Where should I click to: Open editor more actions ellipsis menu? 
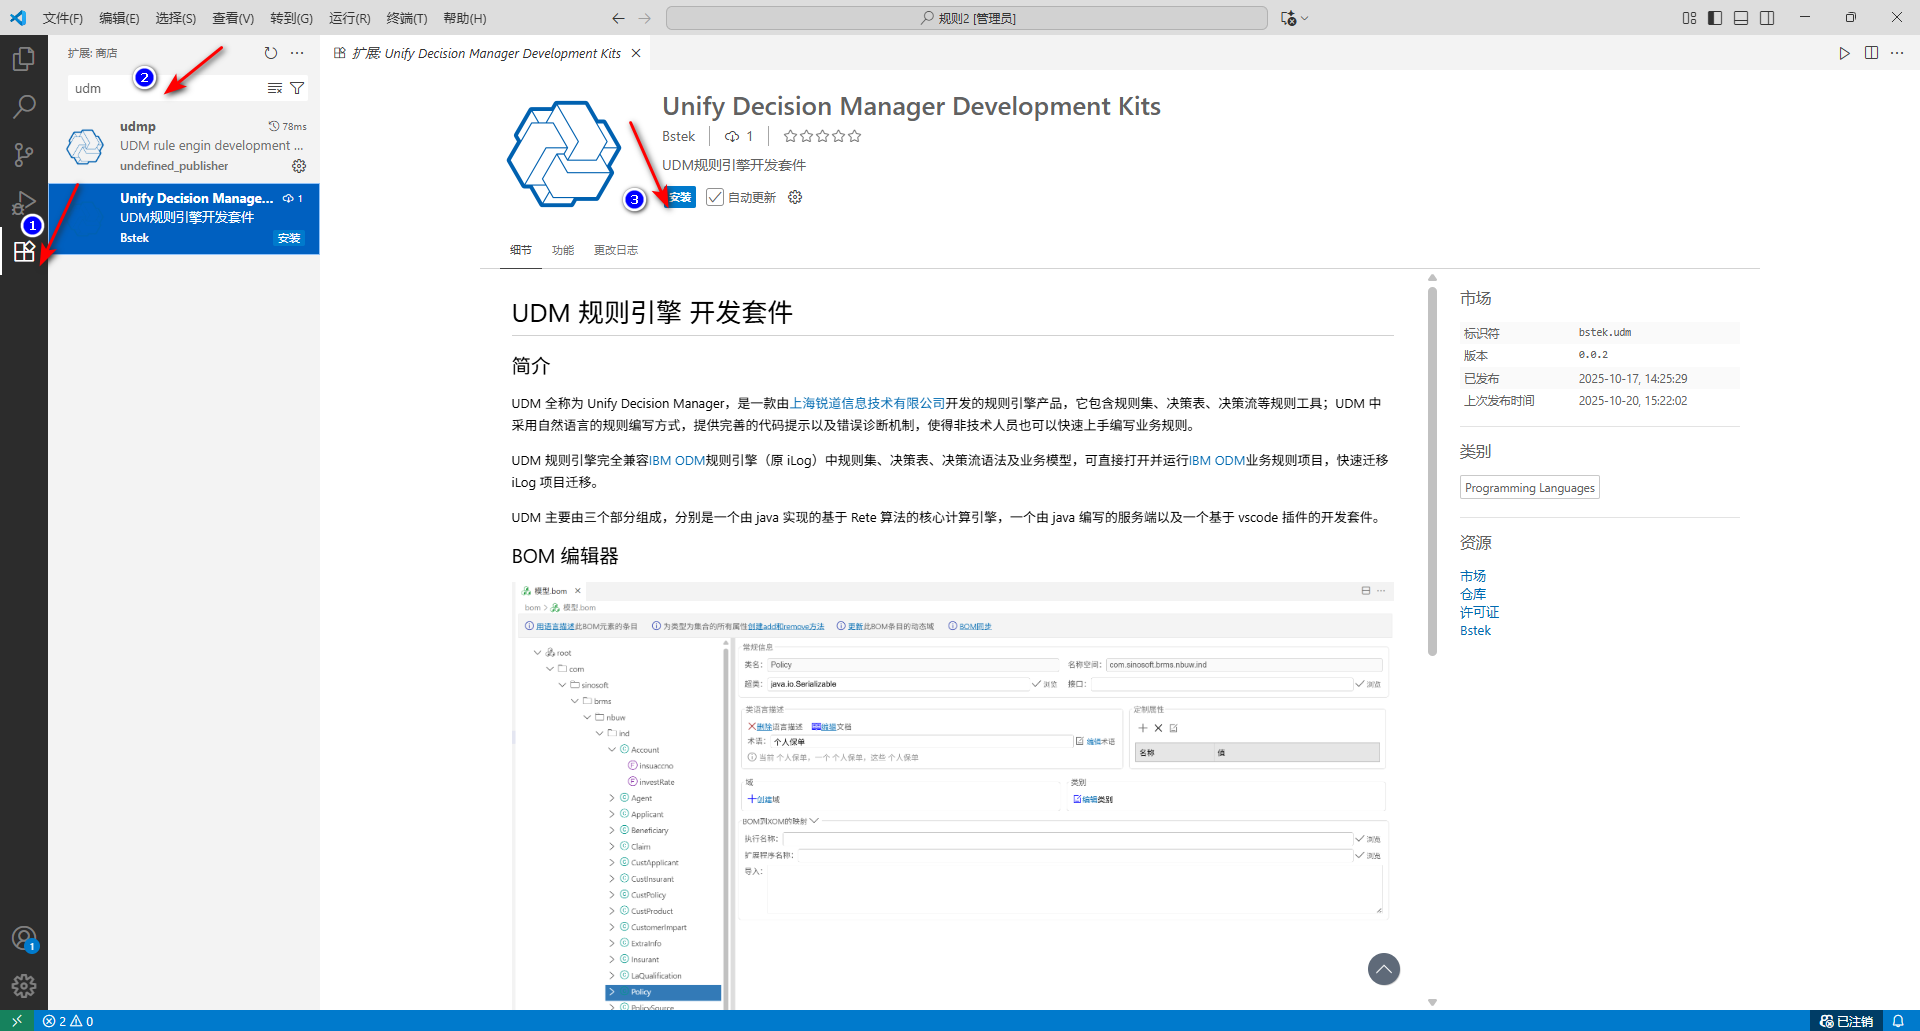[x=1897, y=53]
